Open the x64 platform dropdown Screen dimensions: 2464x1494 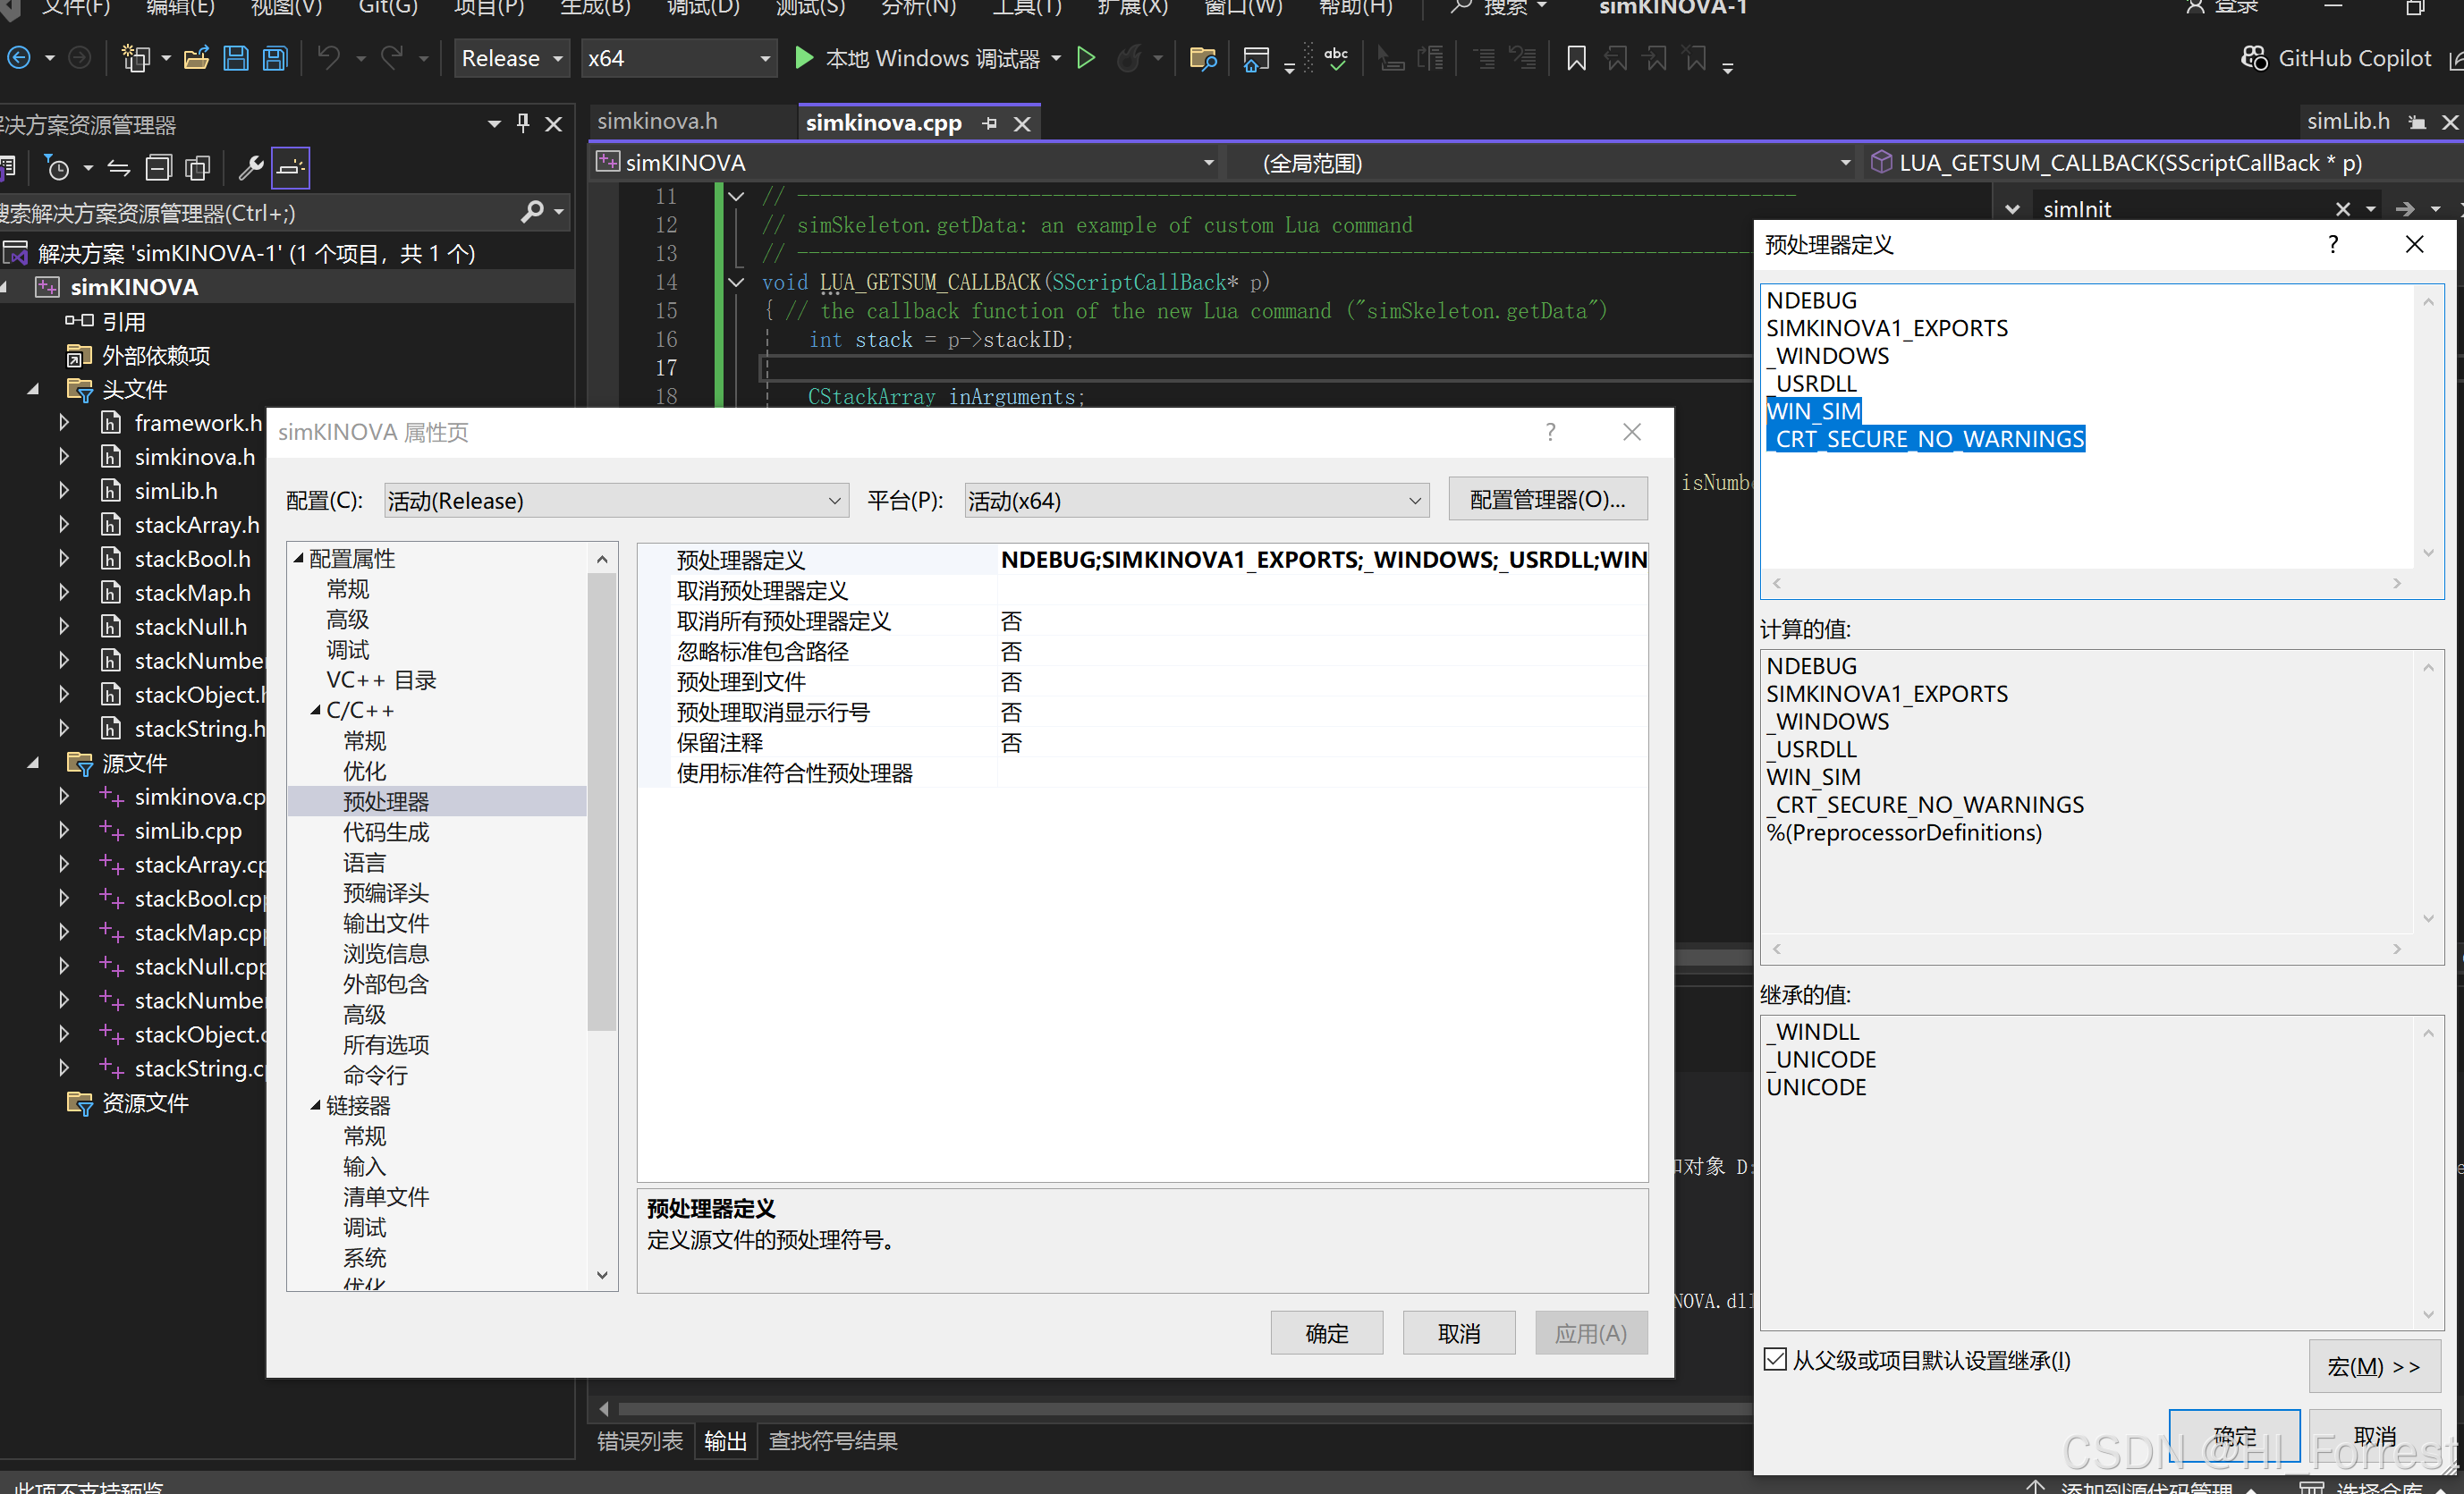[x=679, y=58]
